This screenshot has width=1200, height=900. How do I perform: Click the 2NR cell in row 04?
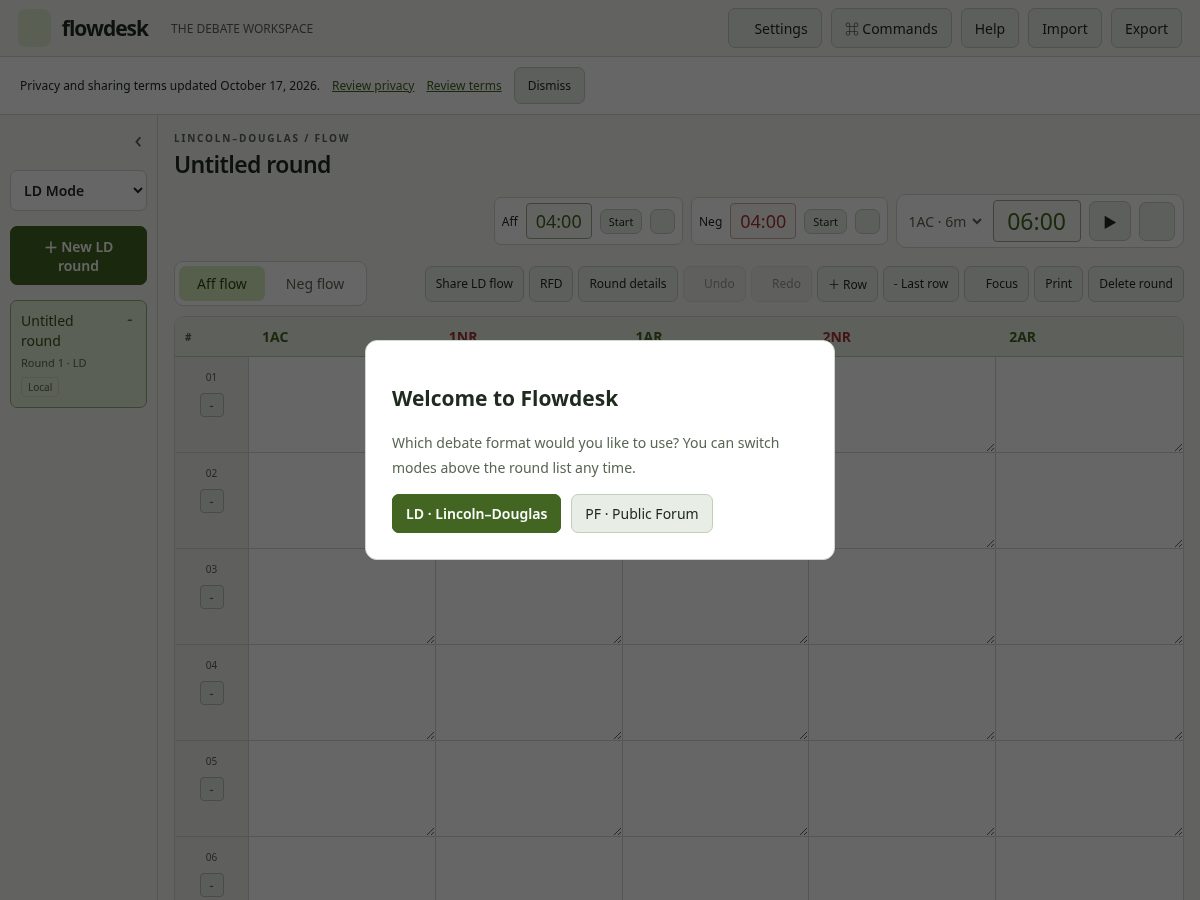902,692
